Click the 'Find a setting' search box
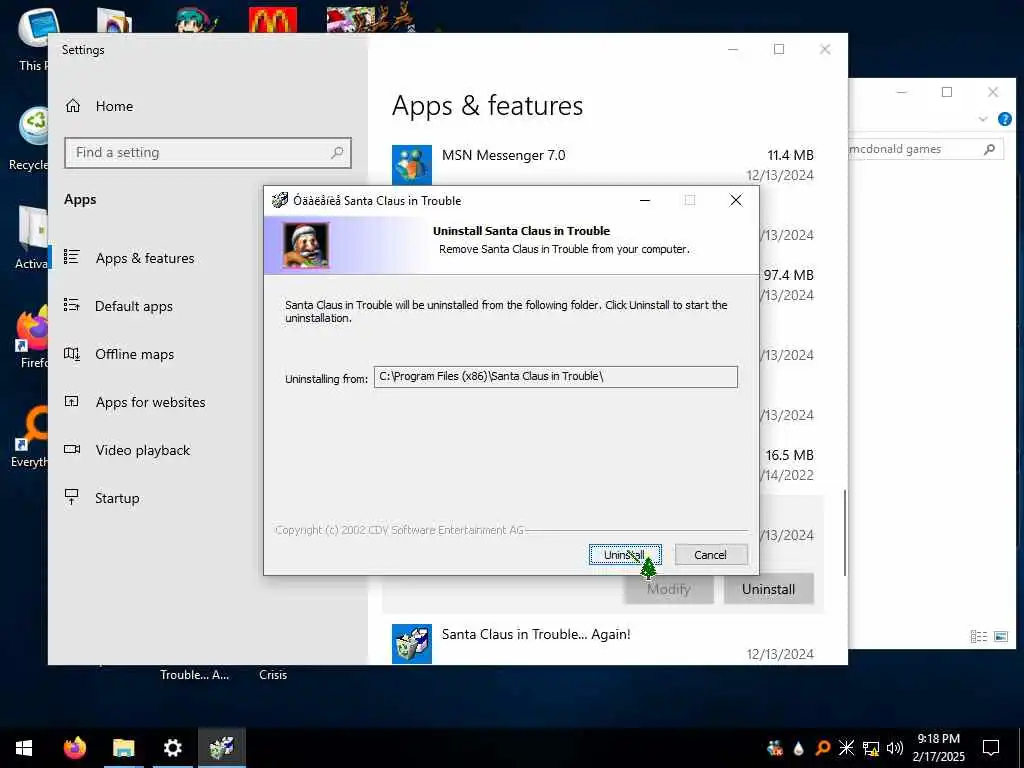Image resolution: width=1024 pixels, height=768 pixels. click(x=208, y=153)
